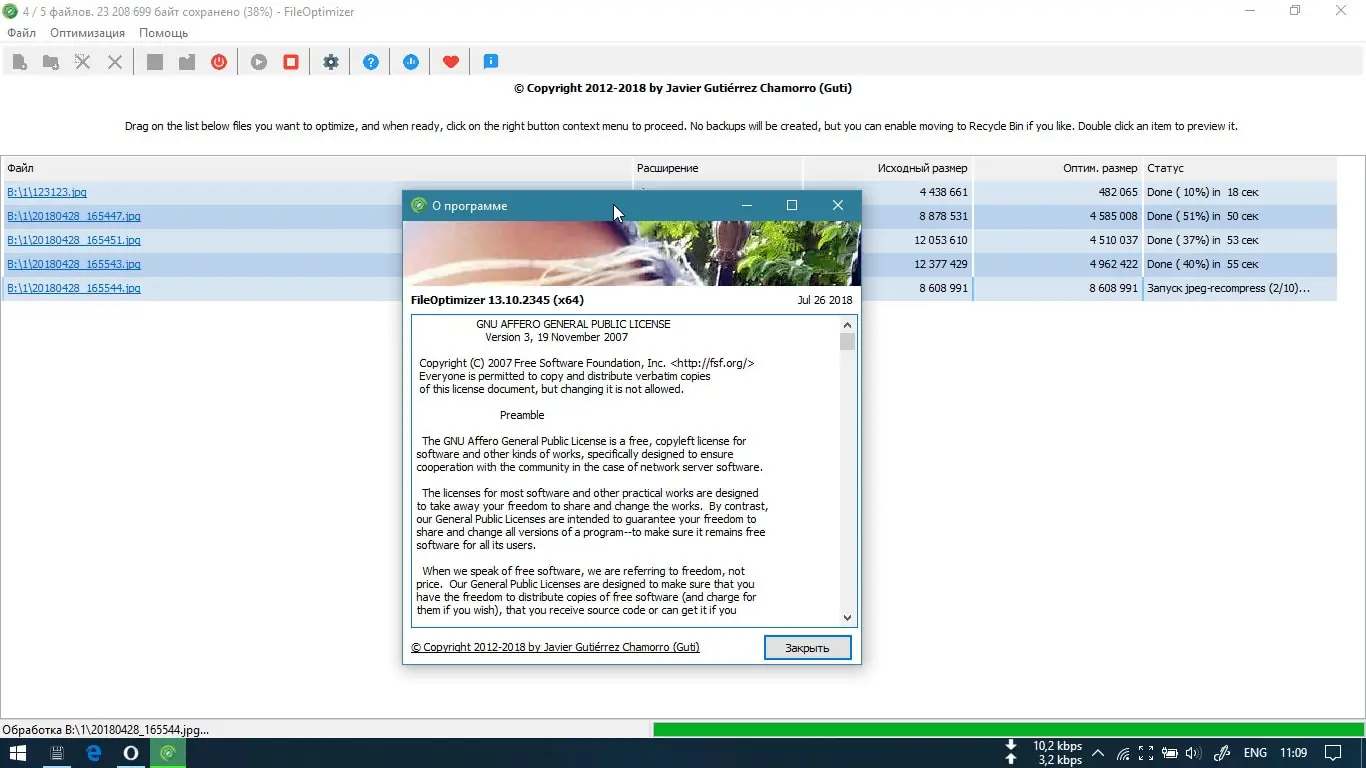Click the Edge browser taskbar icon
Screen dimensions: 1366x768
pyautogui.click(x=94, y=753)
